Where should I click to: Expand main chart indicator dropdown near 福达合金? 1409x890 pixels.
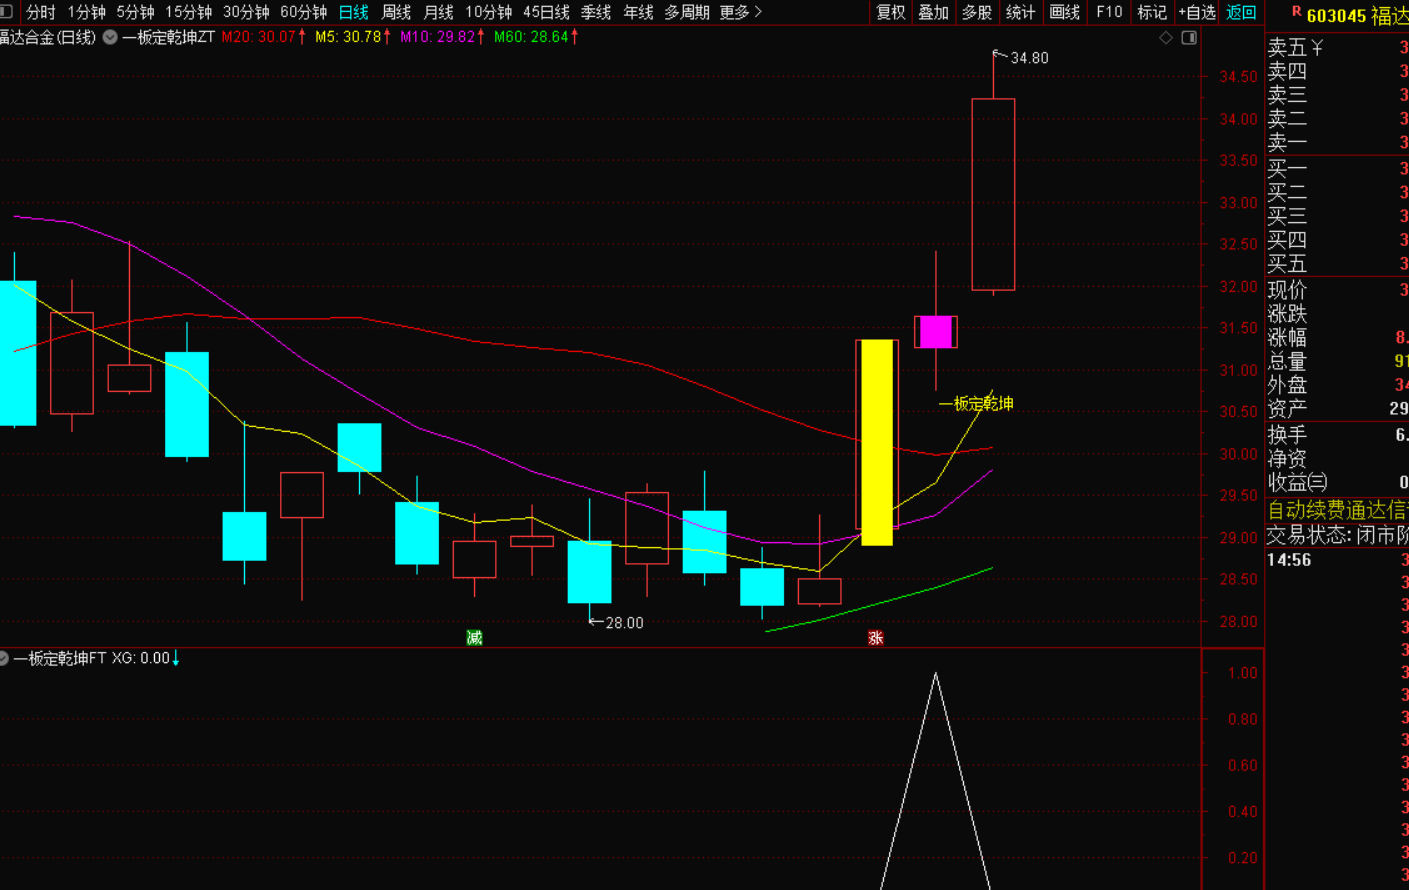(110, 37)
